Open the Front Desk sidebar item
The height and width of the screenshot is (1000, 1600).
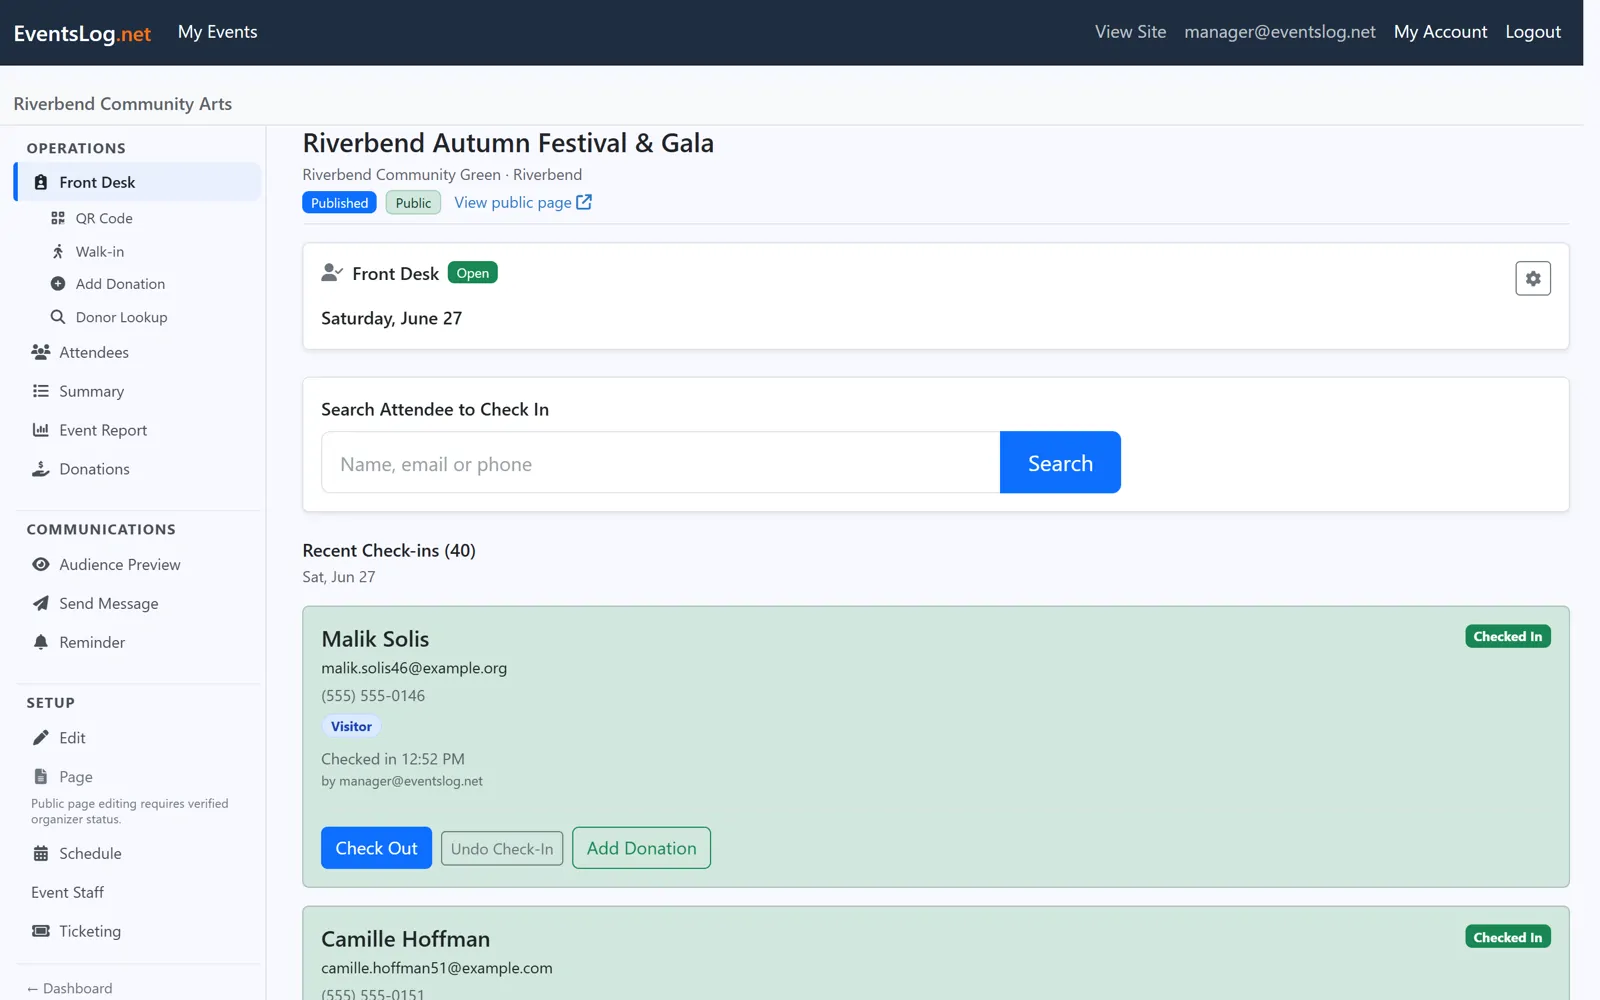[x=138, y=182]
